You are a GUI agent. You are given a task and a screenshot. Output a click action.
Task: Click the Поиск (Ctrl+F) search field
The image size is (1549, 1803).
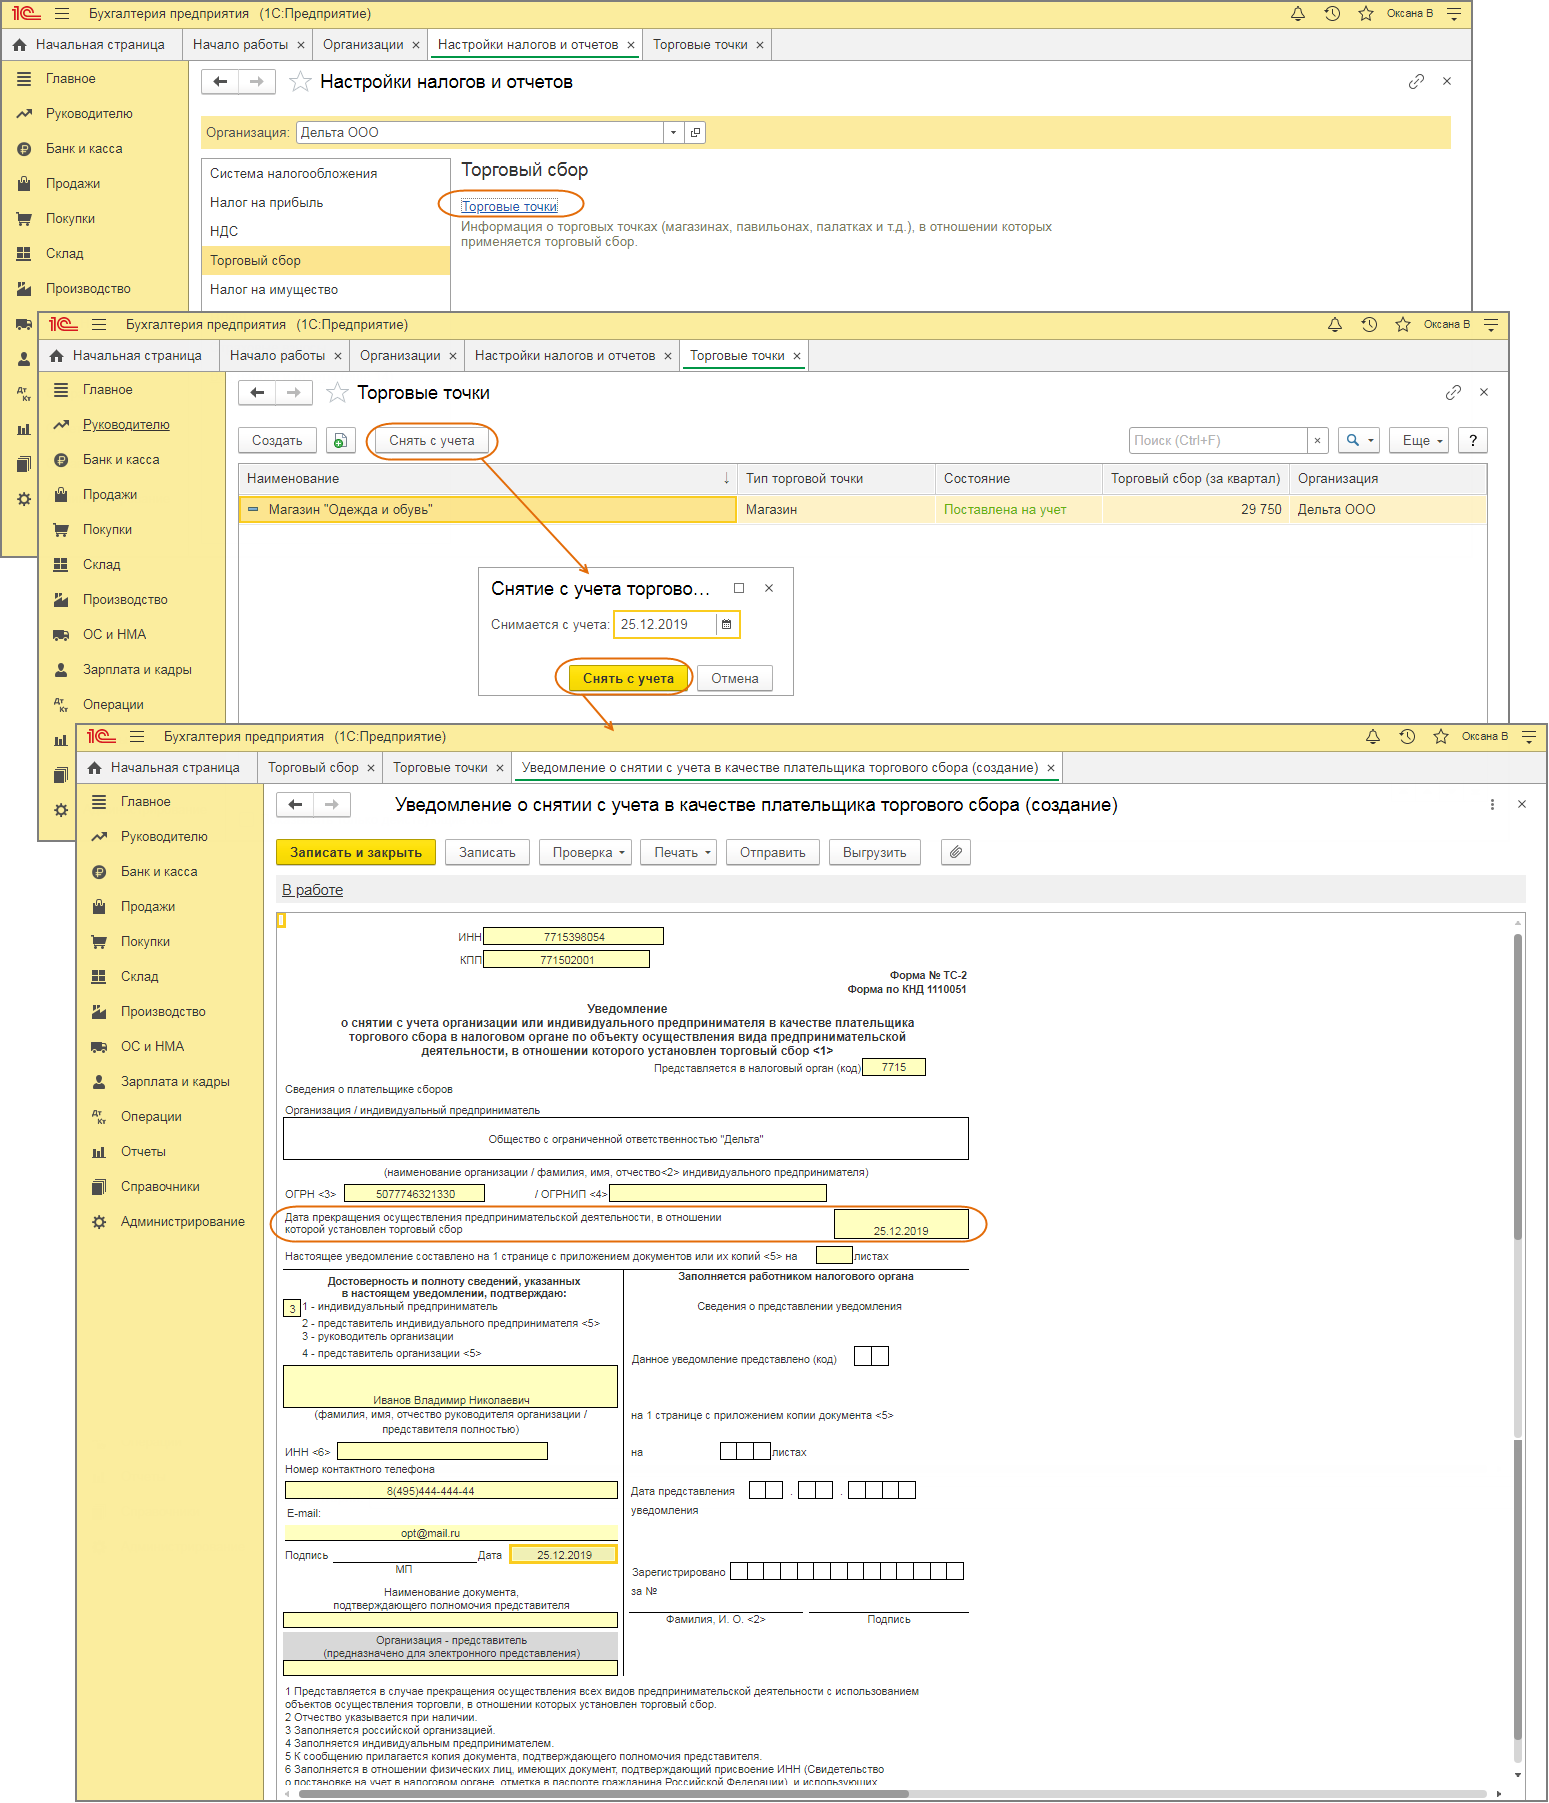pos(1218,440)
